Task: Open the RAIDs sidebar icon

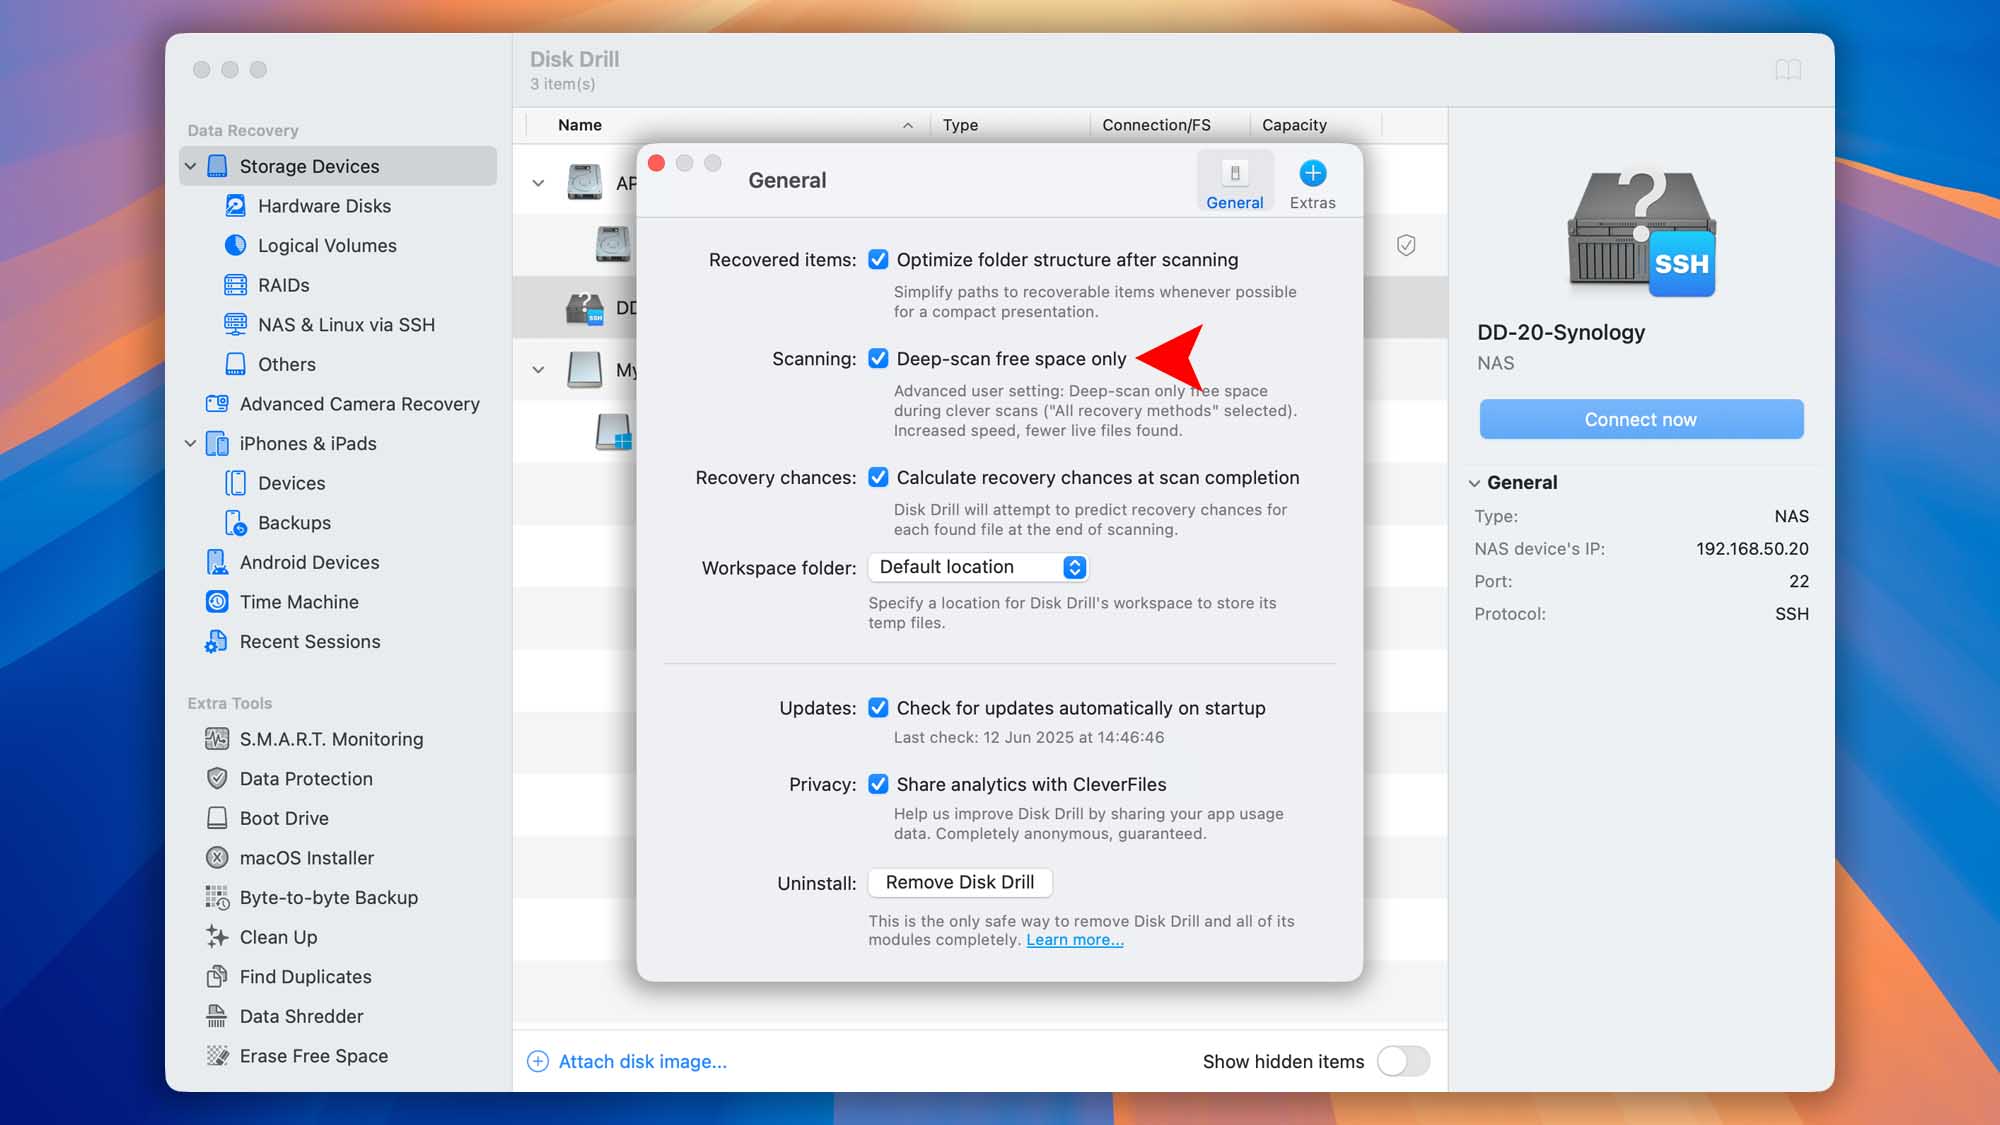Action: point(235,285)
